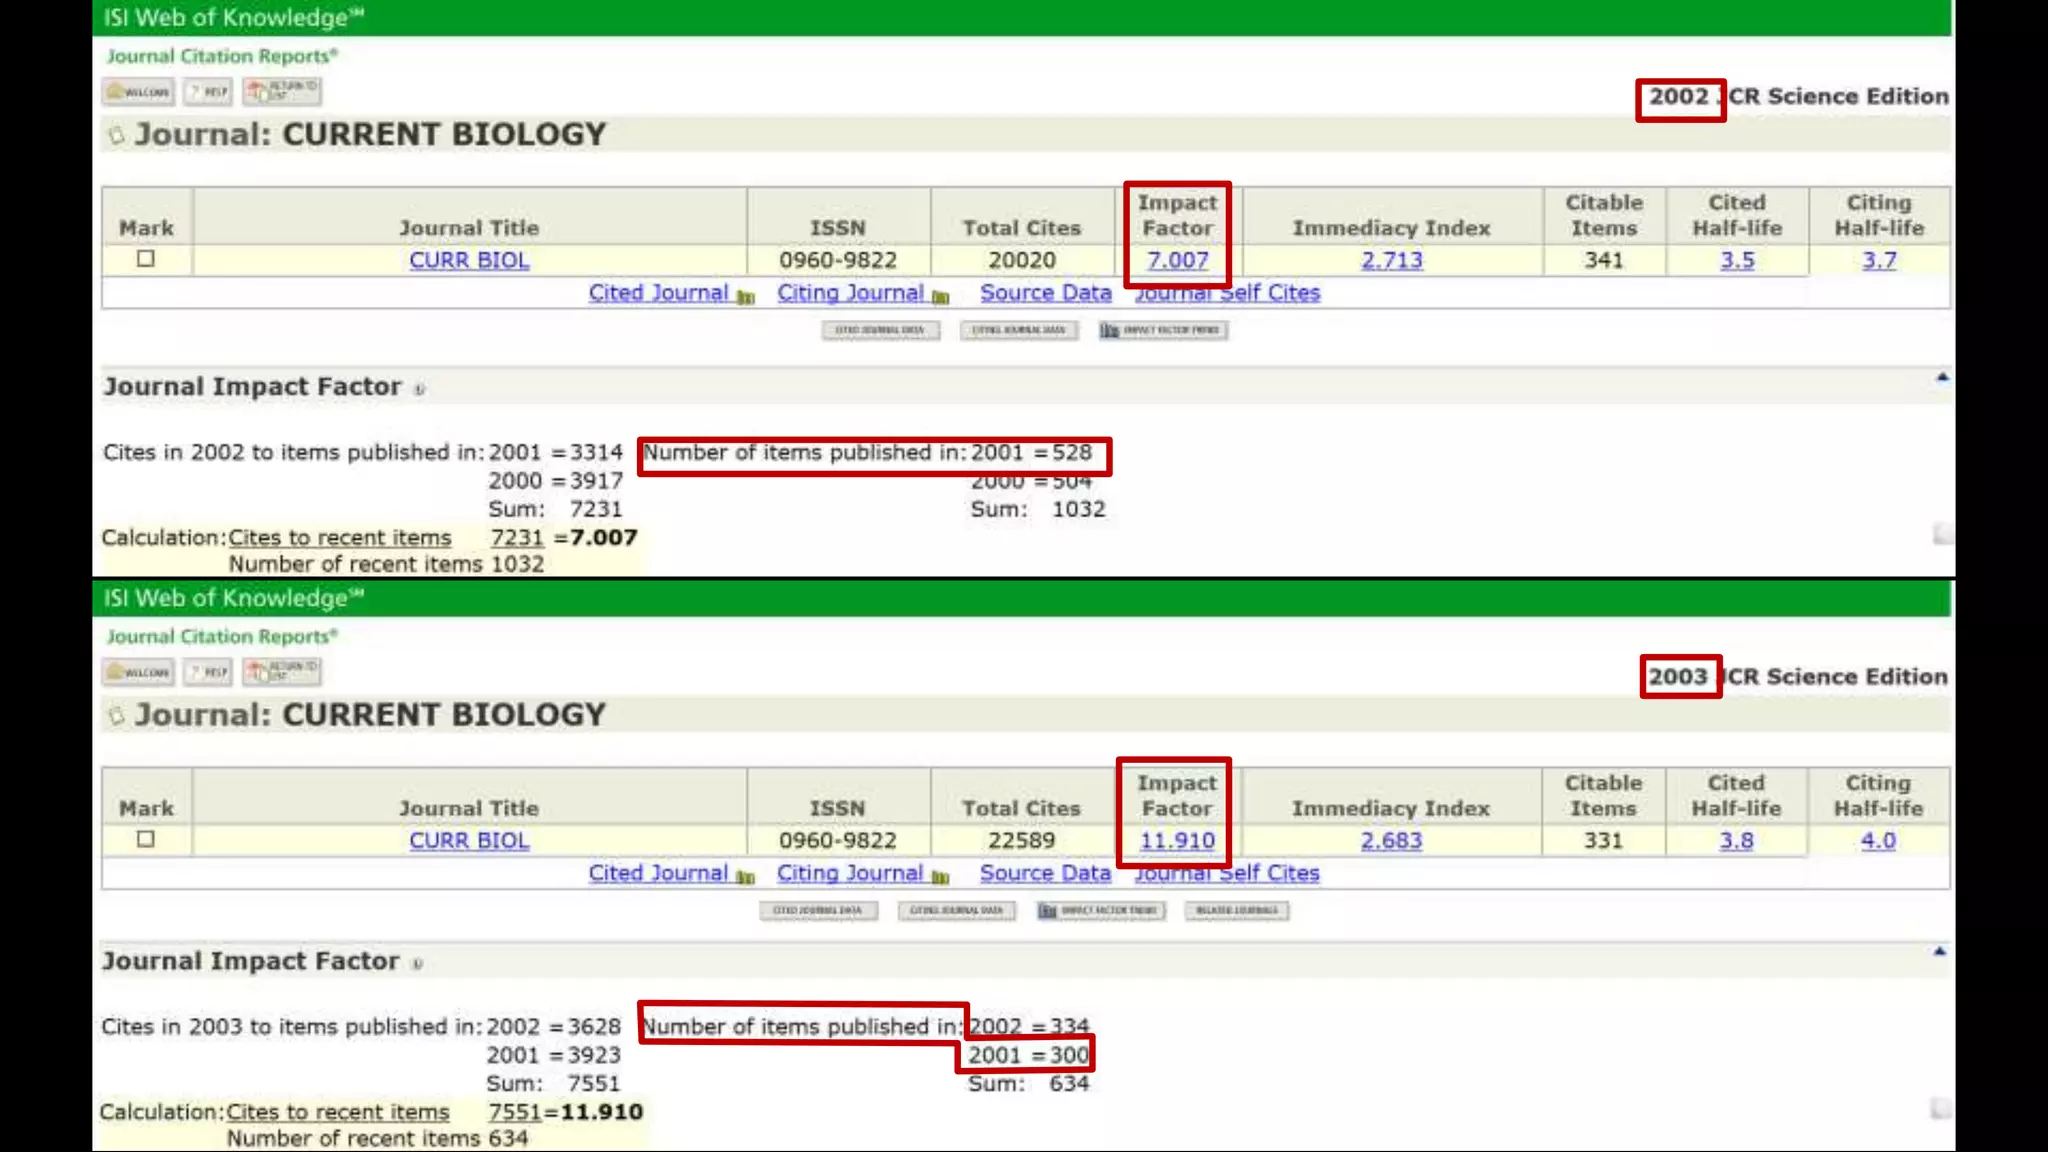This screenshot has width=2048, height=1152.
Task: Click Return to List in 2003 report
Action: click(x=282, y=672)
